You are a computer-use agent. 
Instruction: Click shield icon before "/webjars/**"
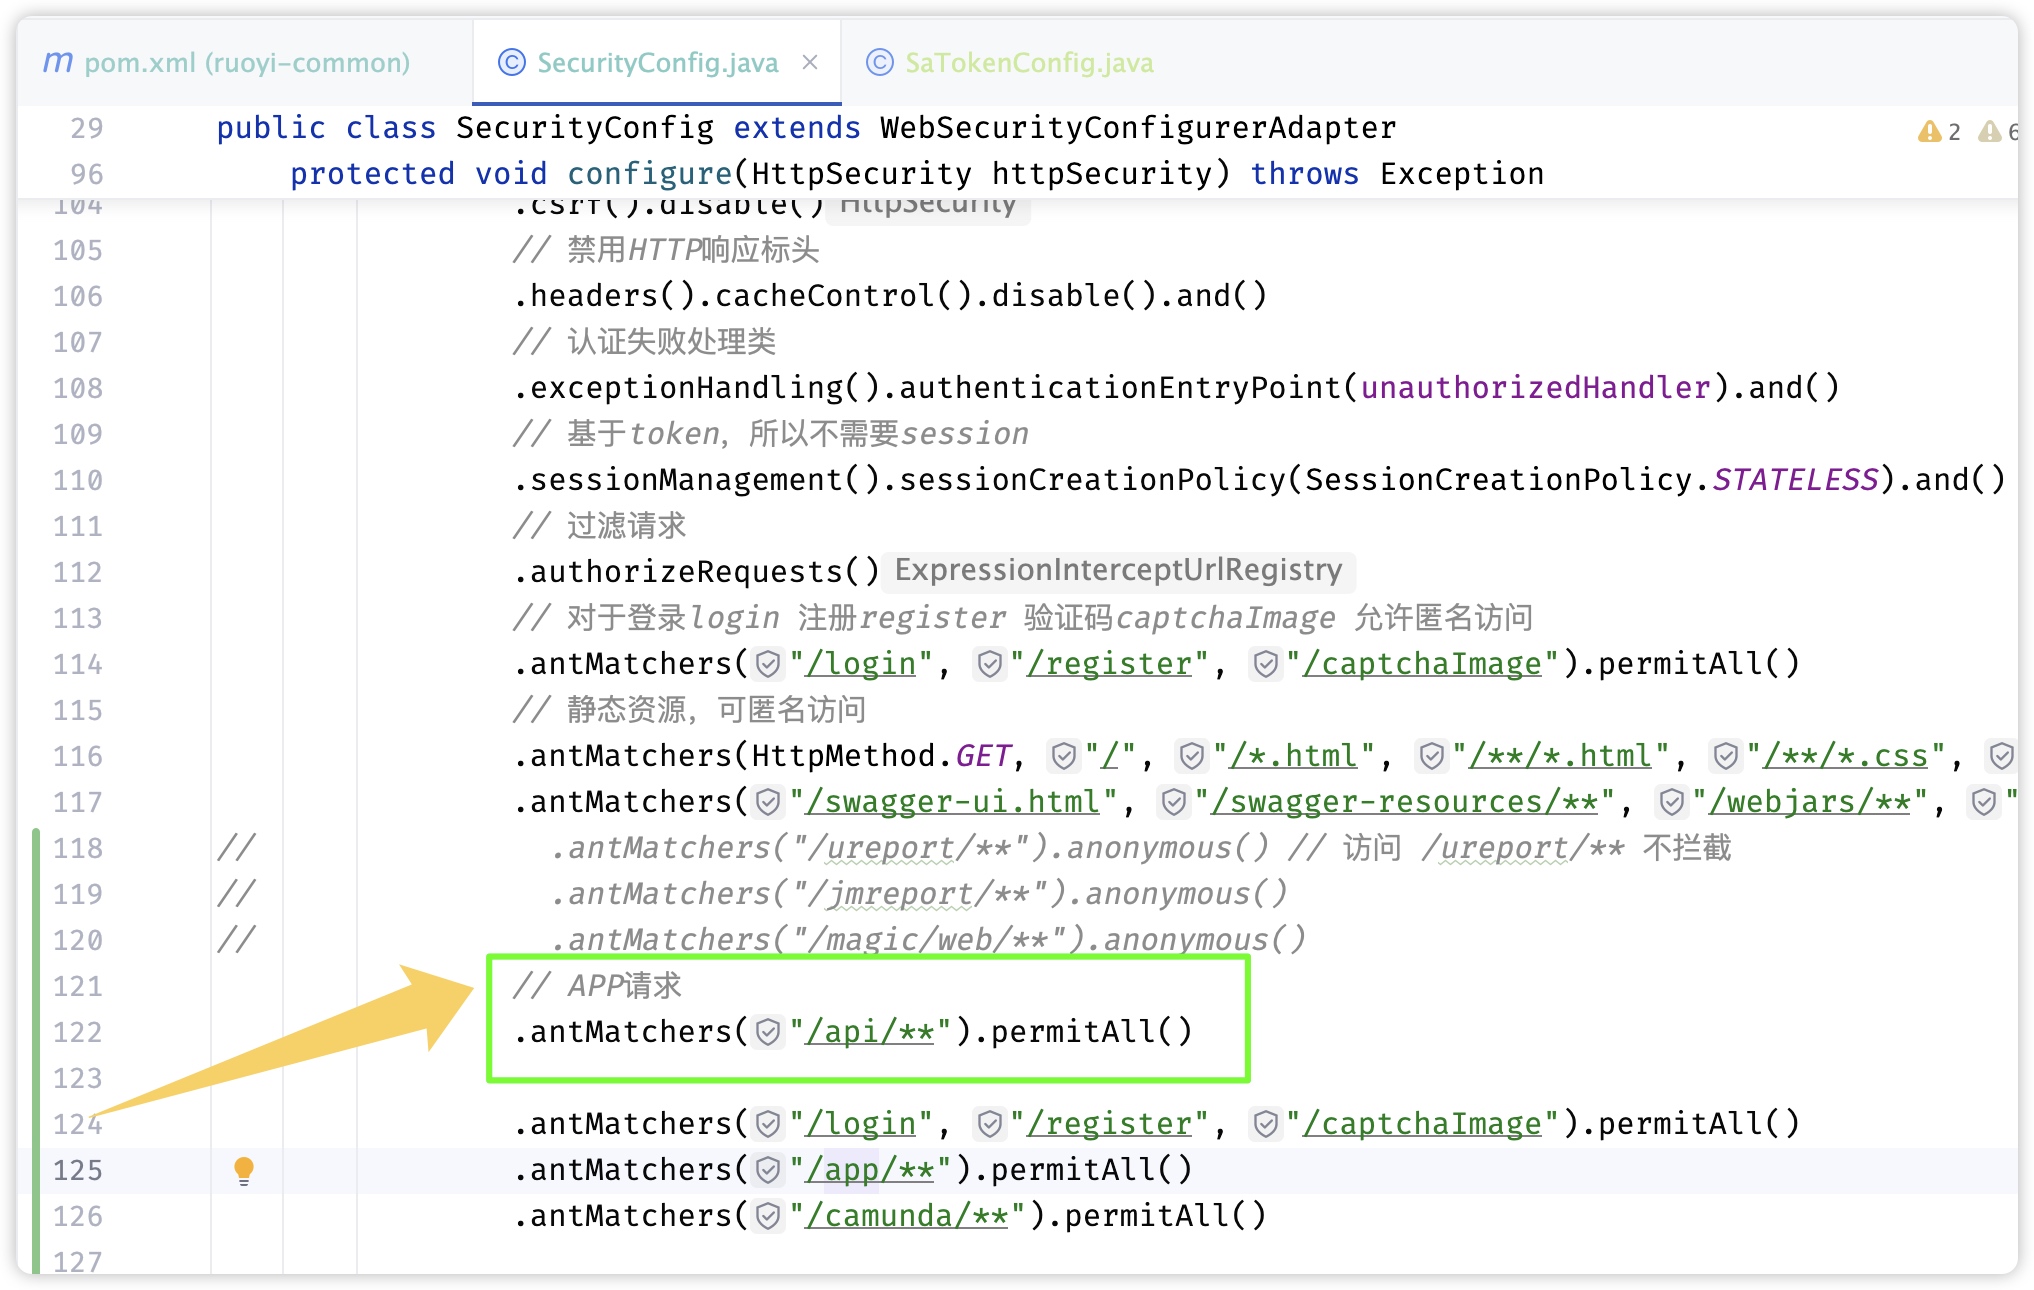tap(1672, 802)
